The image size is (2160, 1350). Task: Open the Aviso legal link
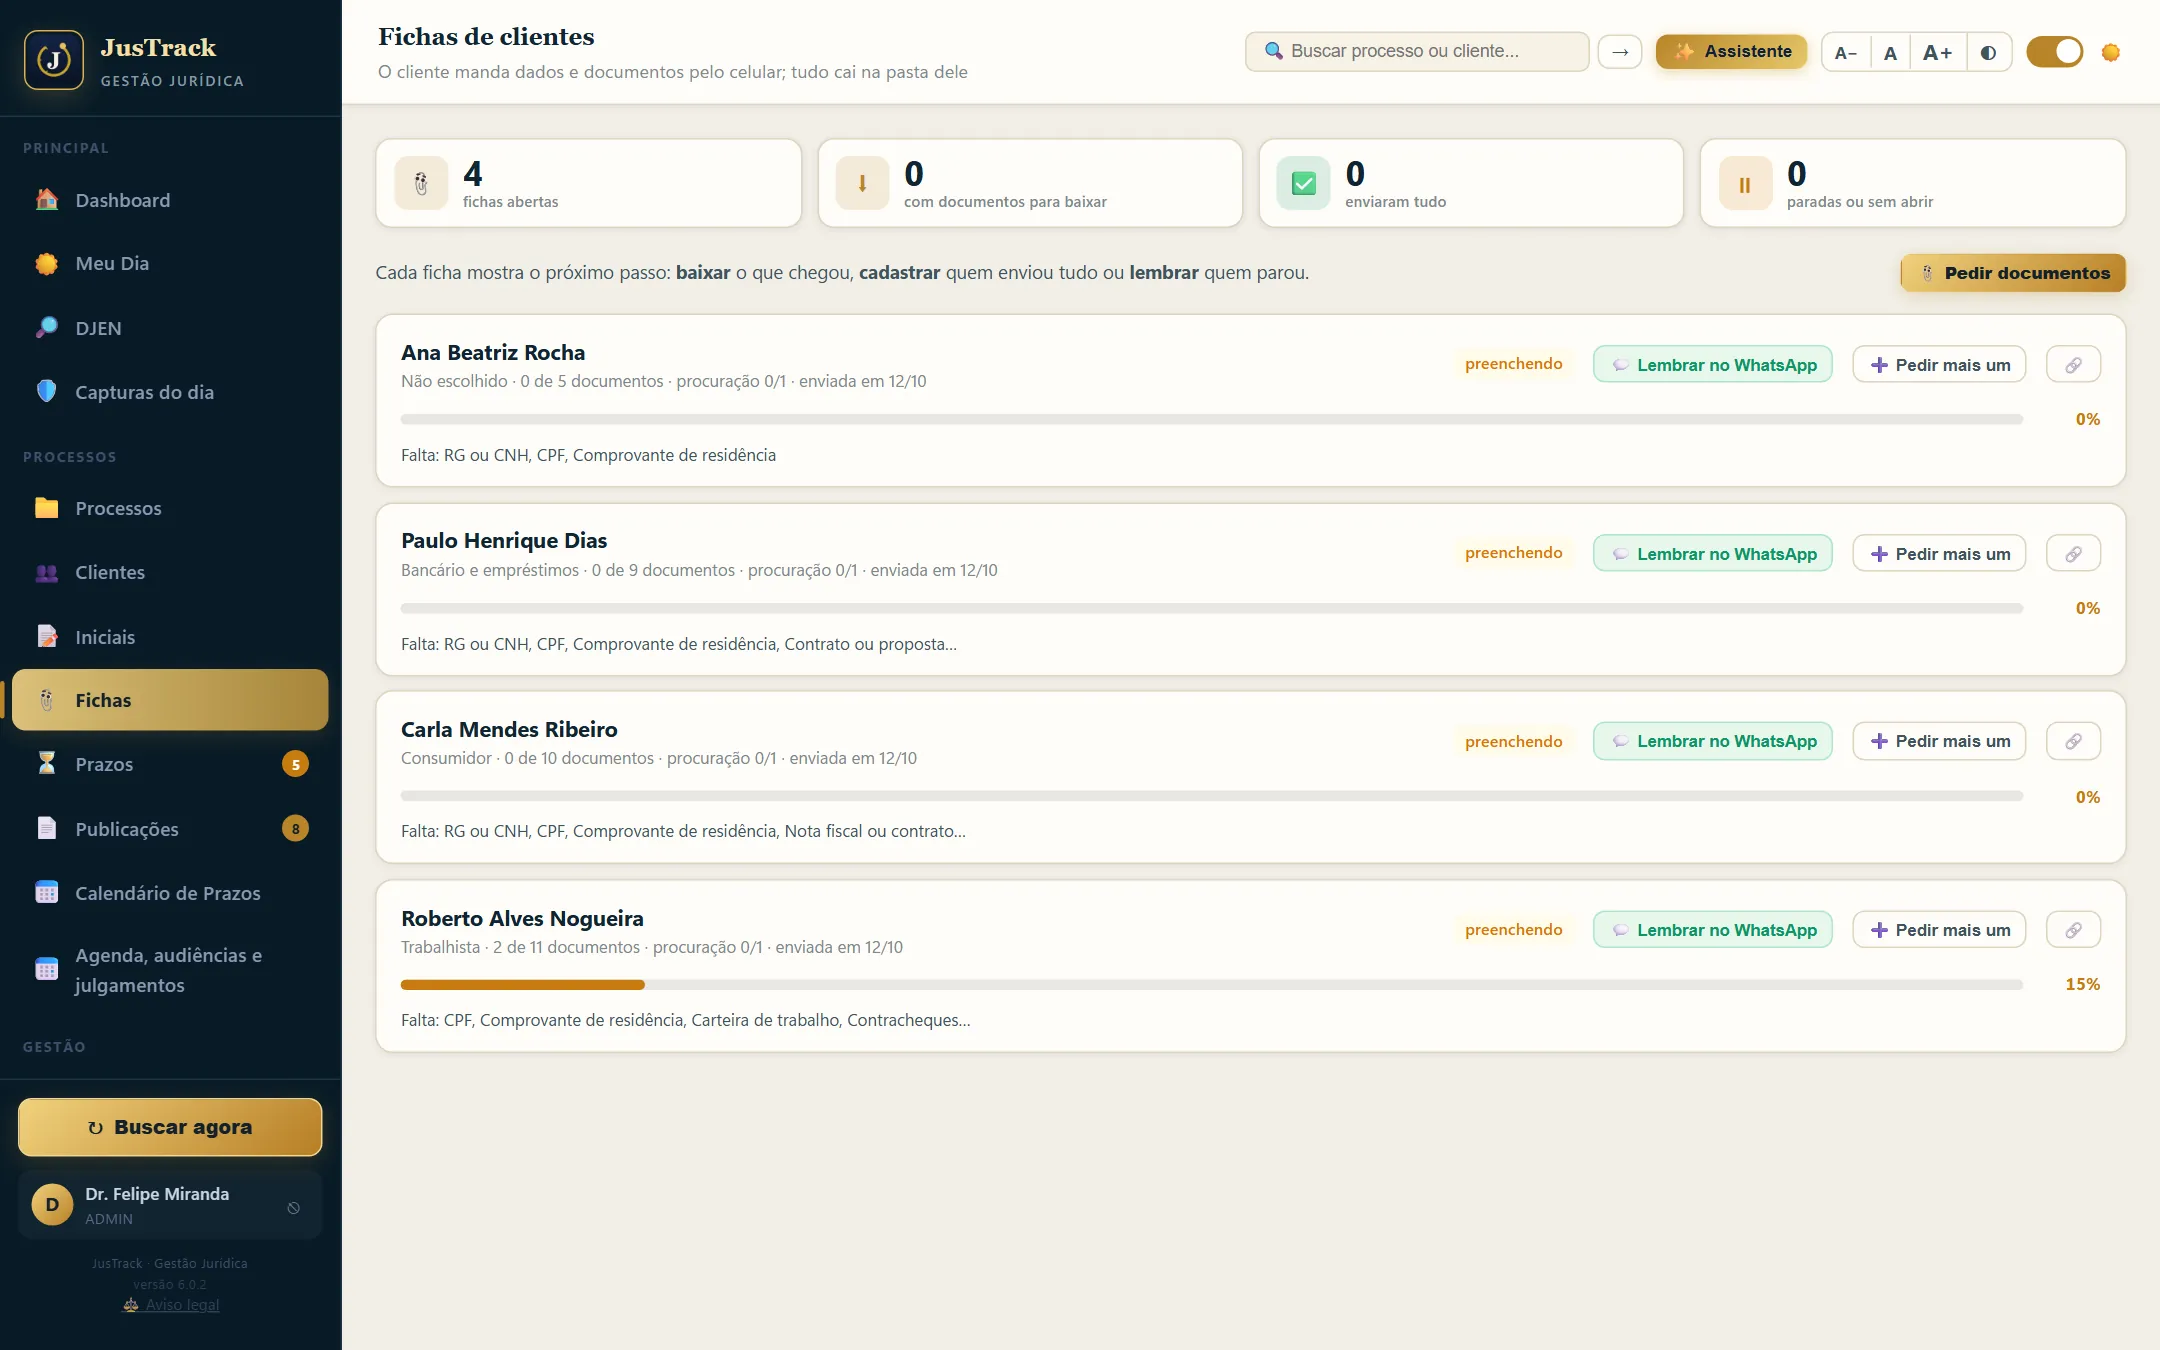tap(171, 1304)
